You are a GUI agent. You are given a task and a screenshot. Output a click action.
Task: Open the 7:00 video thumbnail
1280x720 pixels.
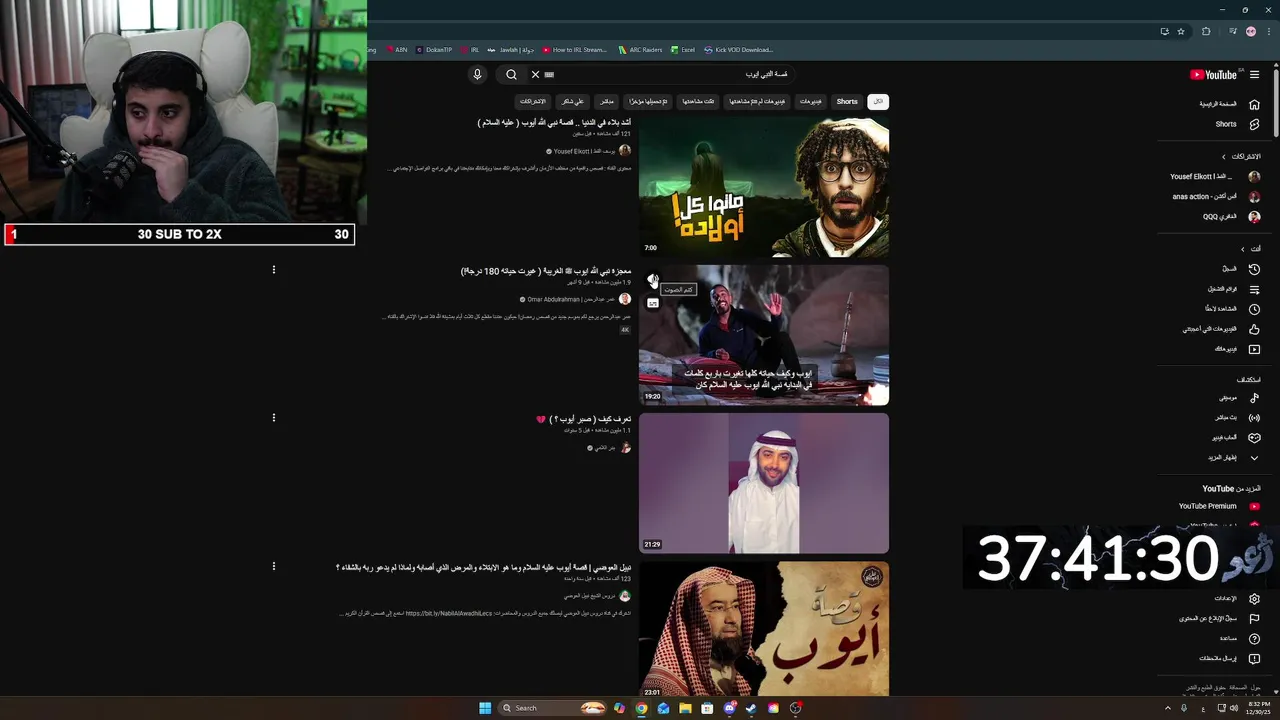pyautogui.click(x=764, y=187)
